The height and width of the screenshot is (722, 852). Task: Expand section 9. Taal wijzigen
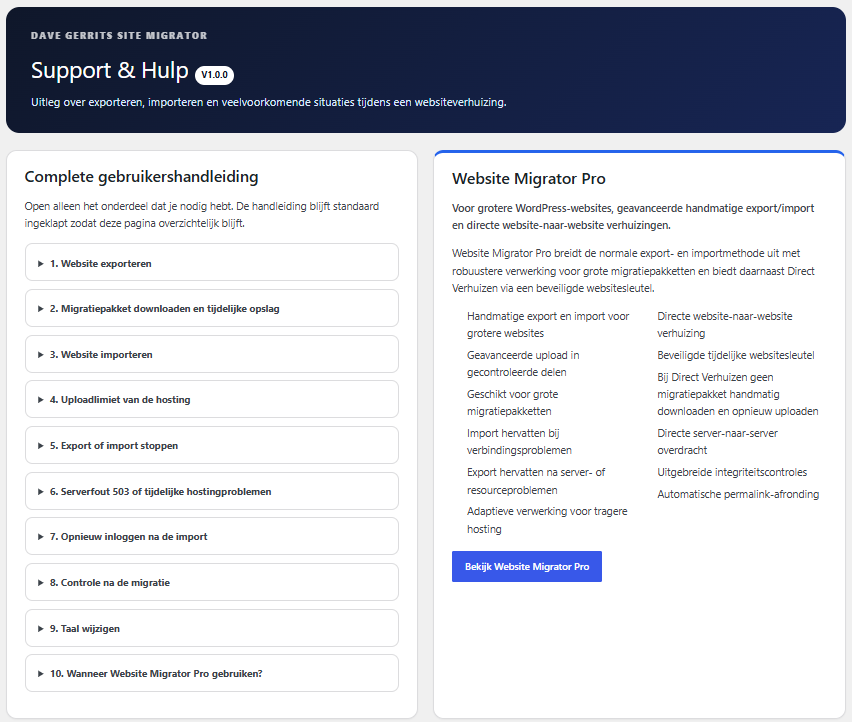tap(211, 628)
